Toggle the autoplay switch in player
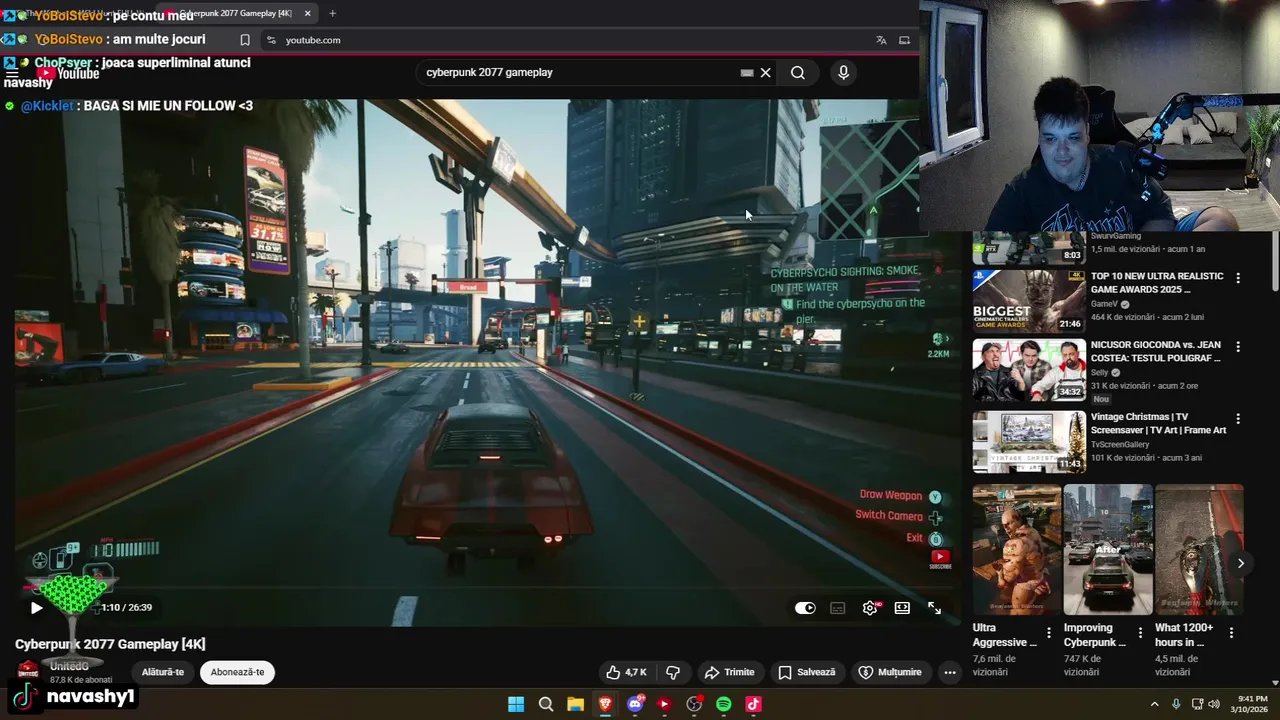Screen dimensions: 1280x720 click(805, 608)
